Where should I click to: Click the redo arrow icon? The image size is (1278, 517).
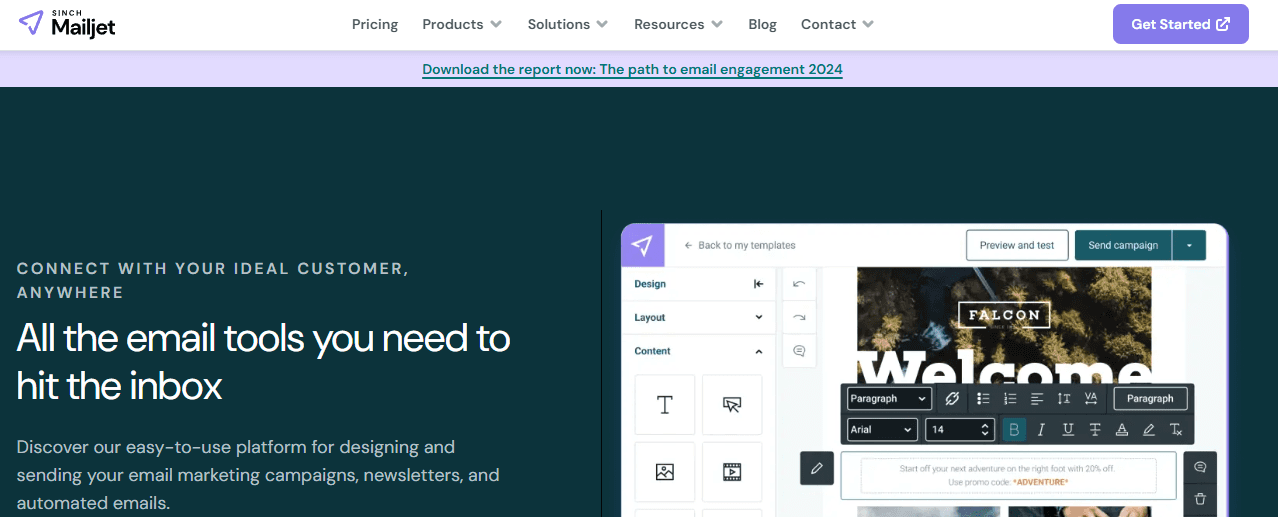point(799,317)
